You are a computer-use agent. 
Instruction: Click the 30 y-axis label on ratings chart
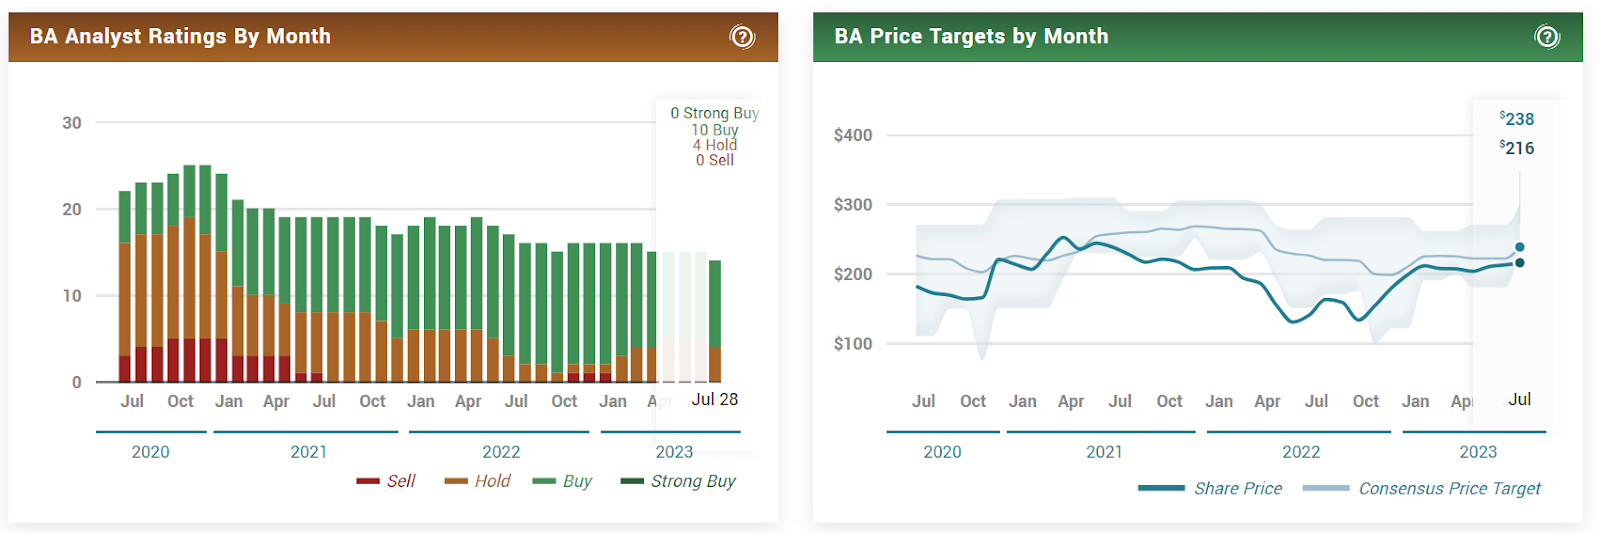point(72,123)
